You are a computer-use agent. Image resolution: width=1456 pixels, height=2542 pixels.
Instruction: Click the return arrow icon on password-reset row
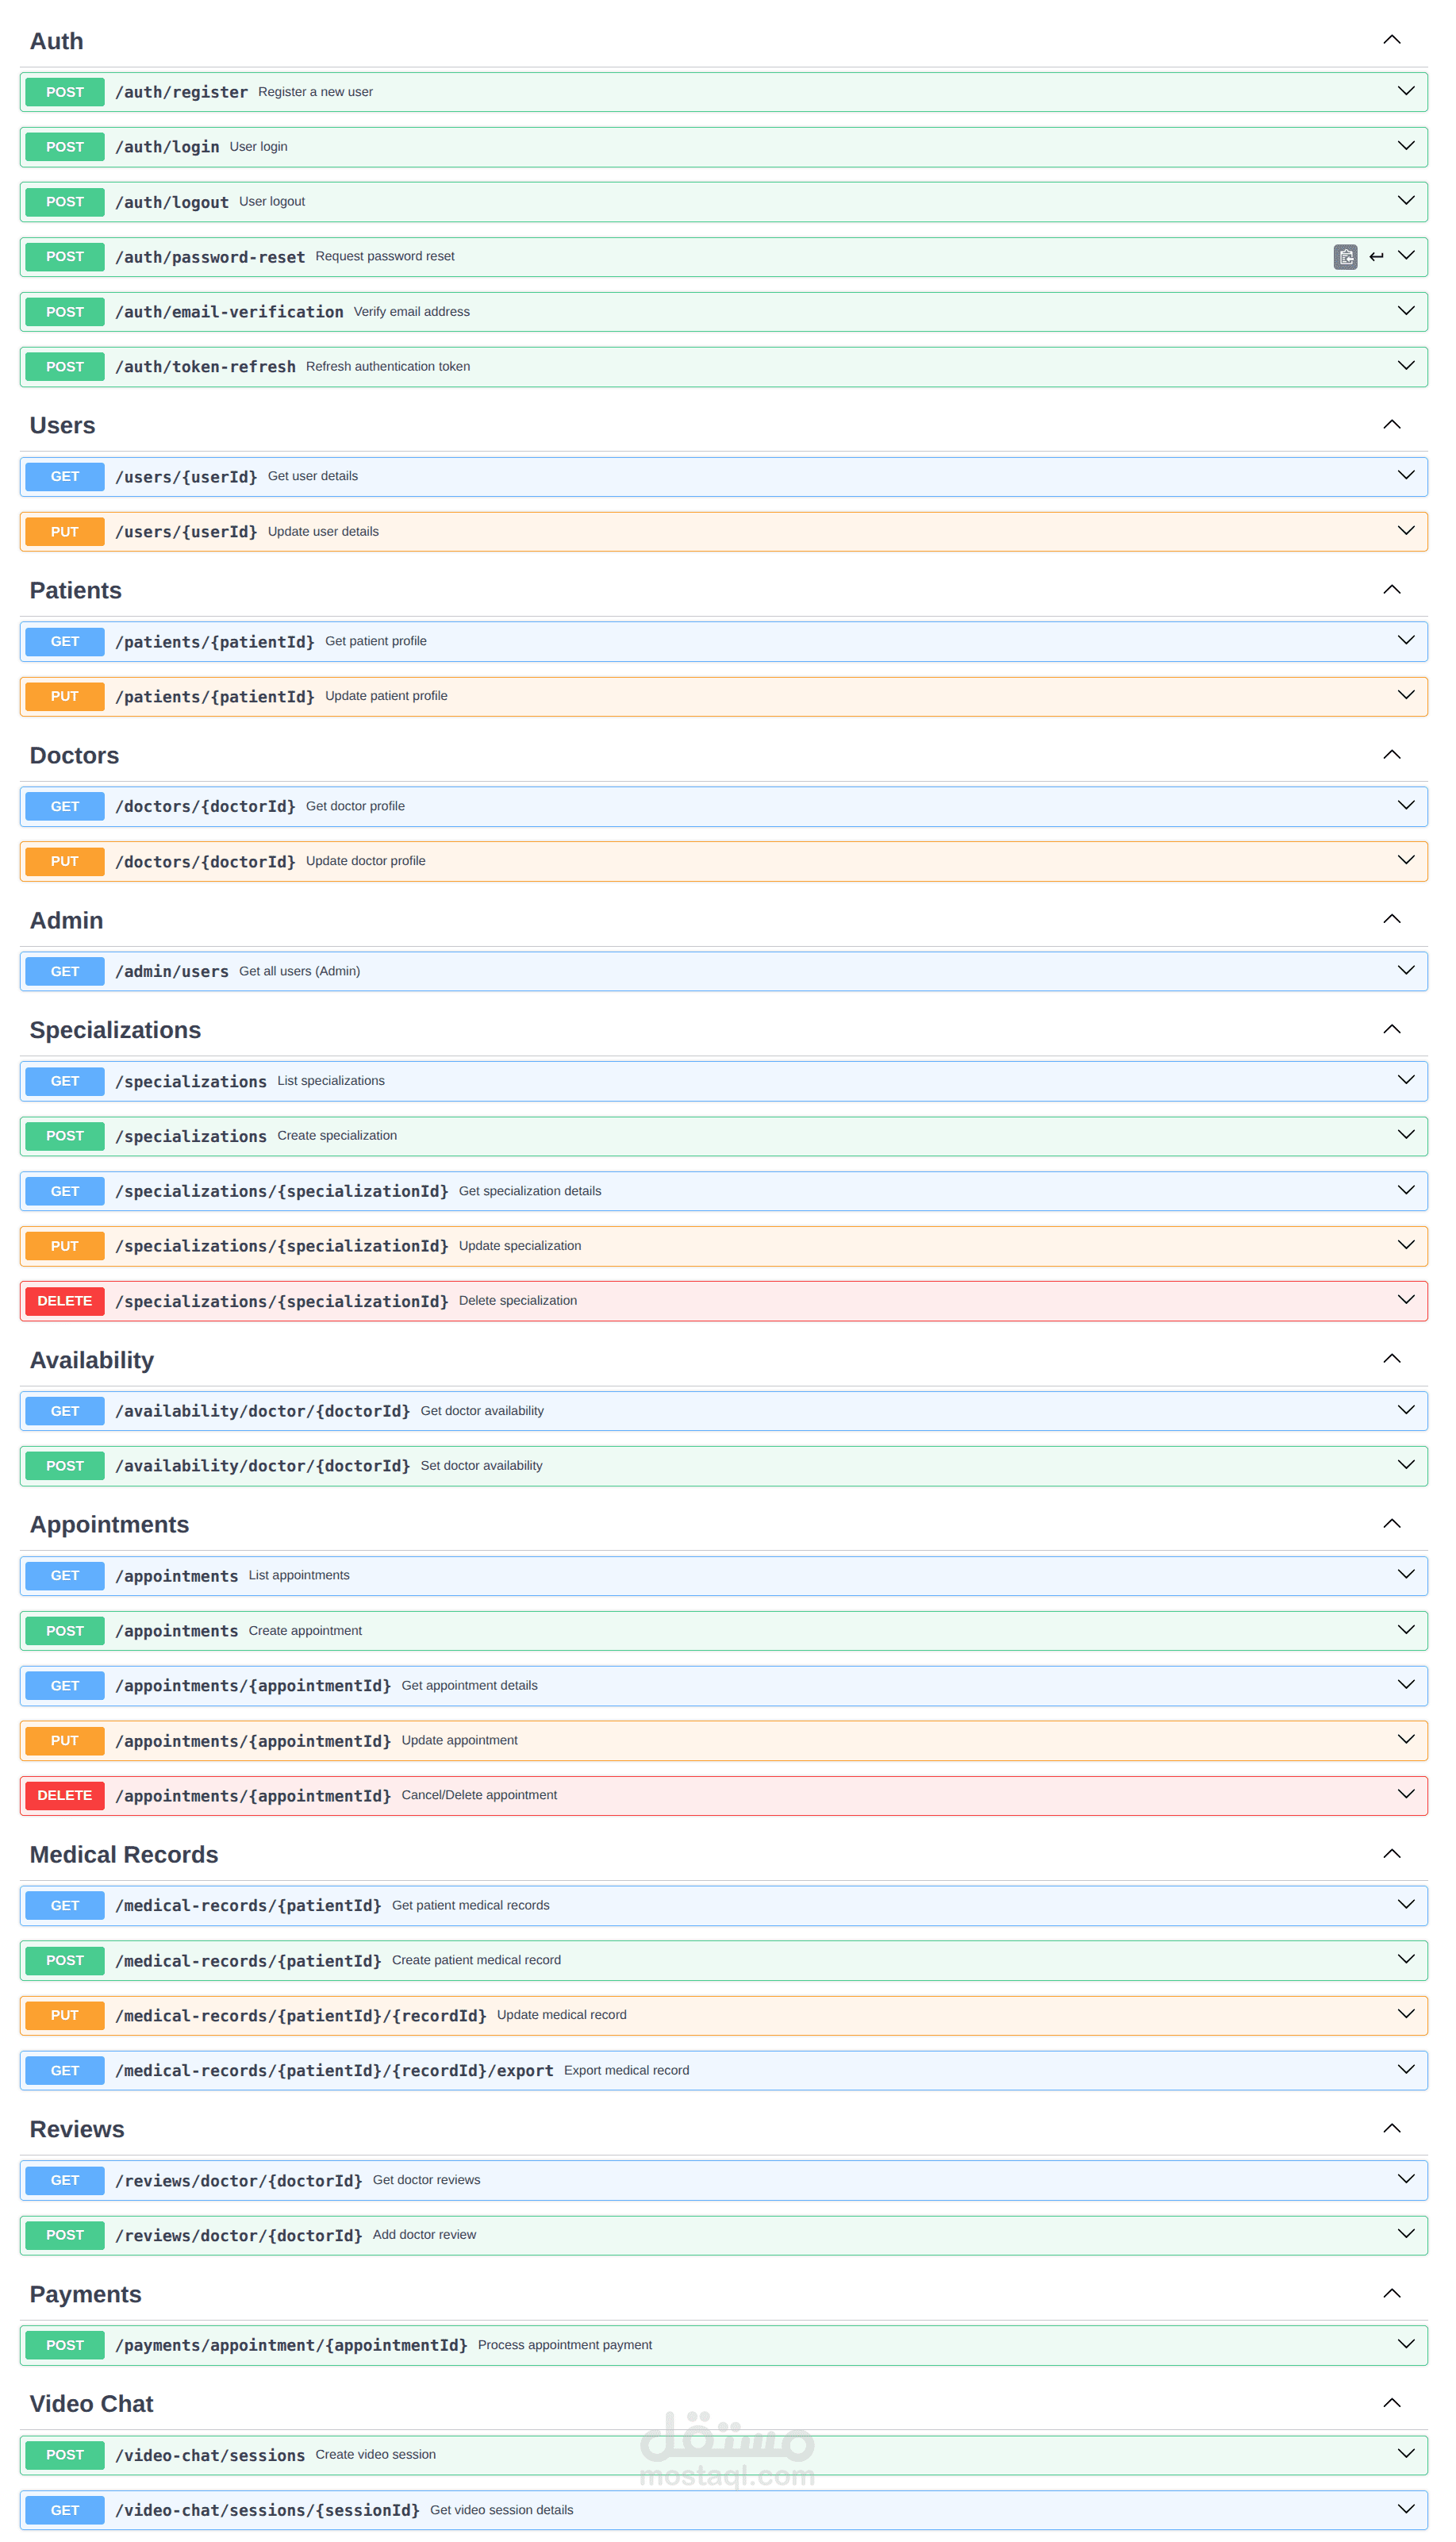click(x=1377, y=257)
